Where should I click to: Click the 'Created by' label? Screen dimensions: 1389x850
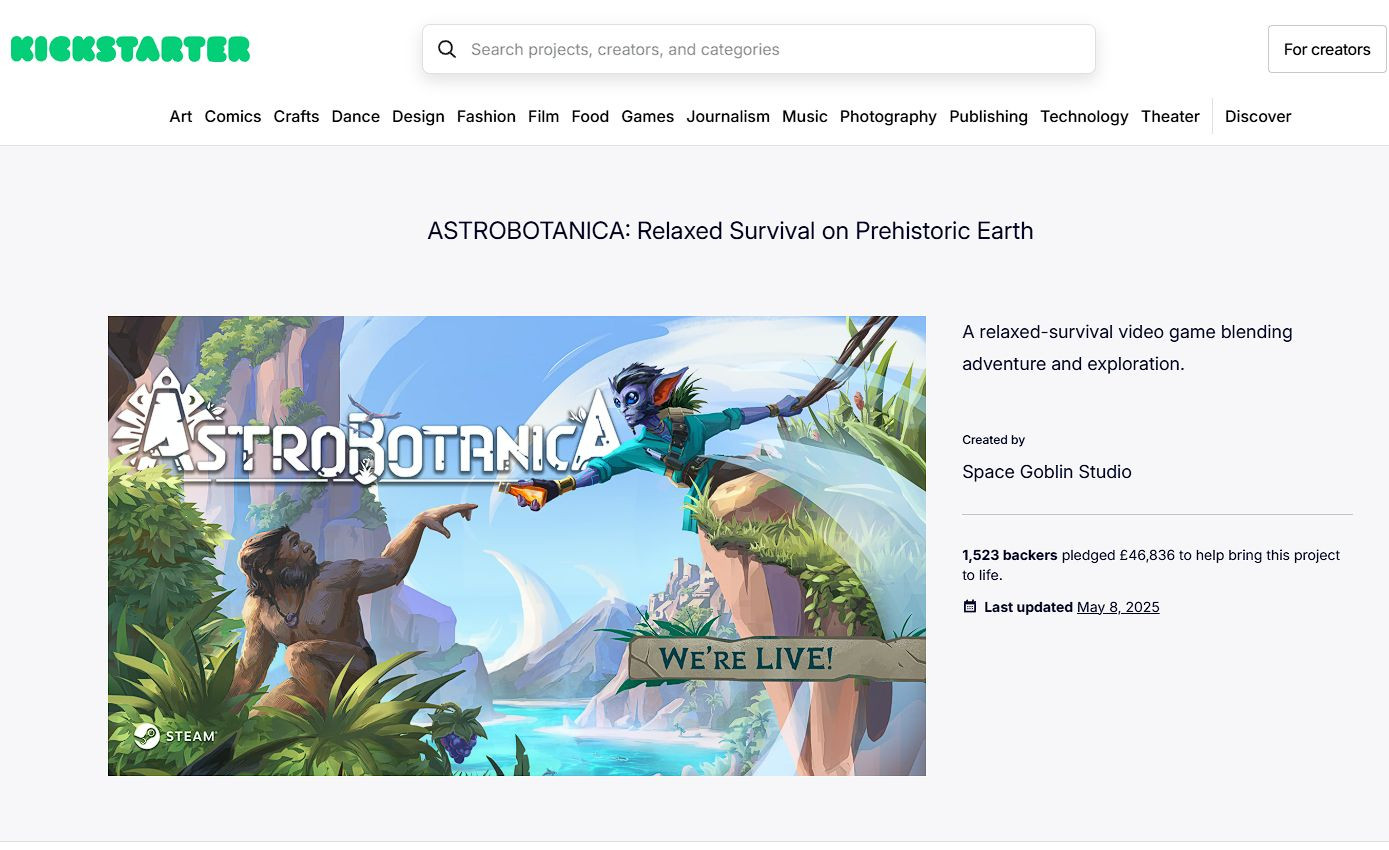point(994,440)
